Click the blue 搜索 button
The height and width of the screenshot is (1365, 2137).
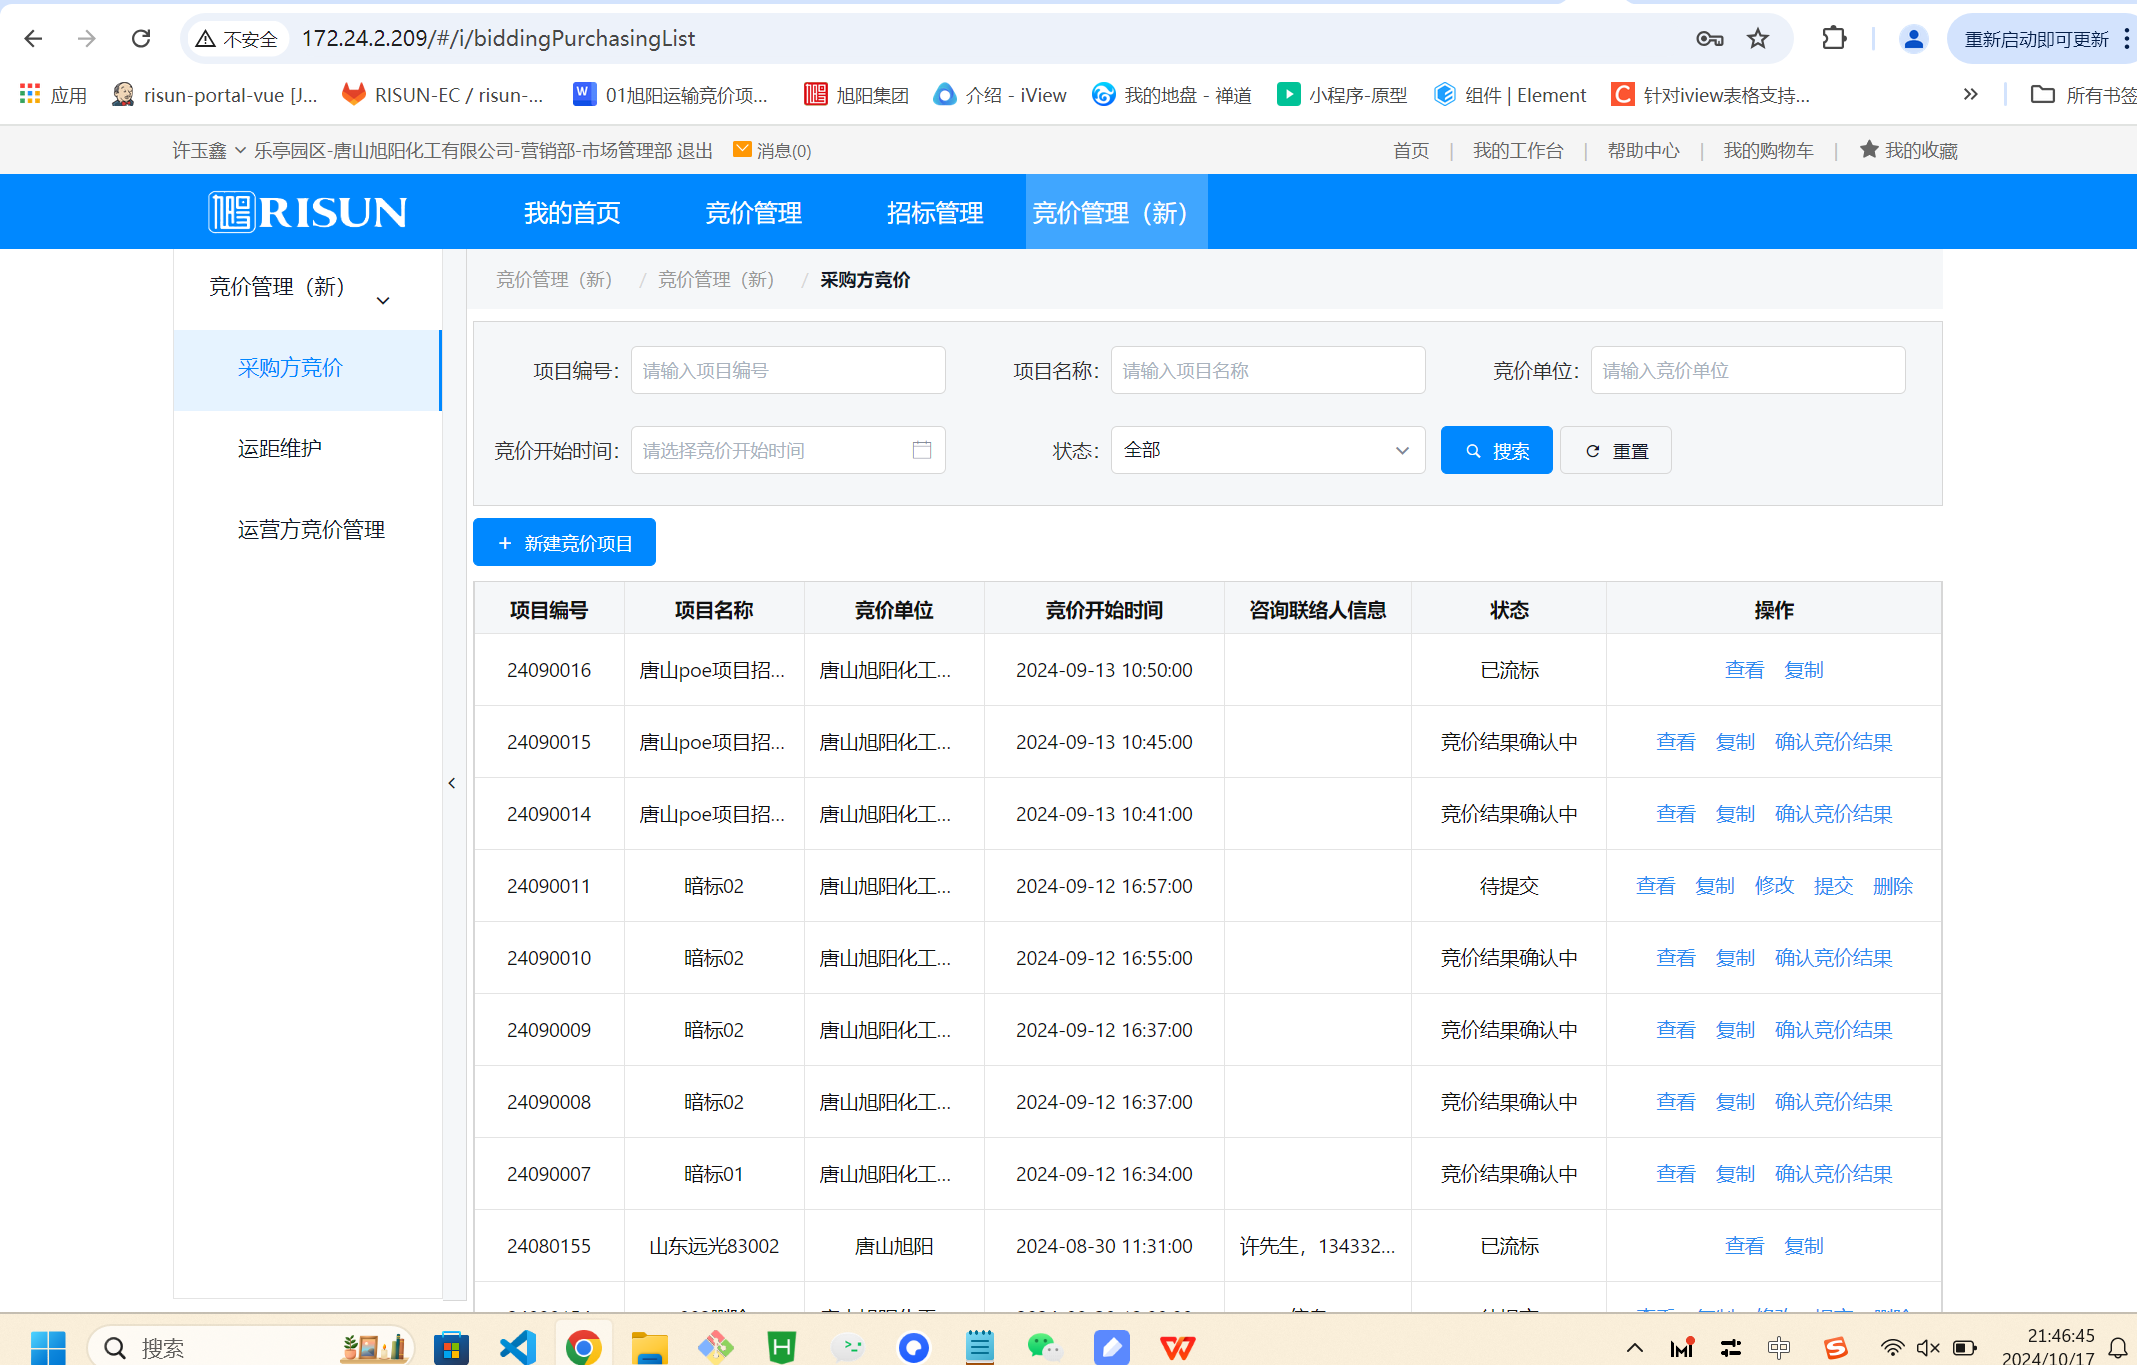click(x=1496, y=450)
